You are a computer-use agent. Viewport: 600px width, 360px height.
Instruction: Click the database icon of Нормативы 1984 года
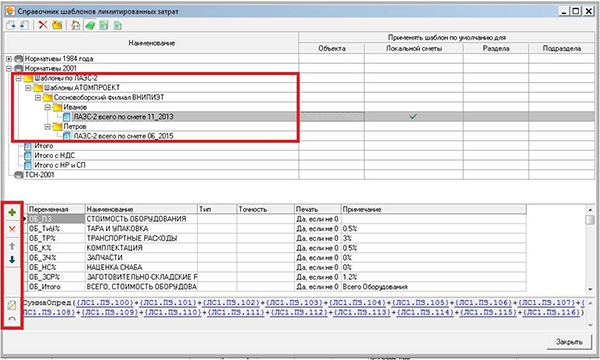point(18,59)
